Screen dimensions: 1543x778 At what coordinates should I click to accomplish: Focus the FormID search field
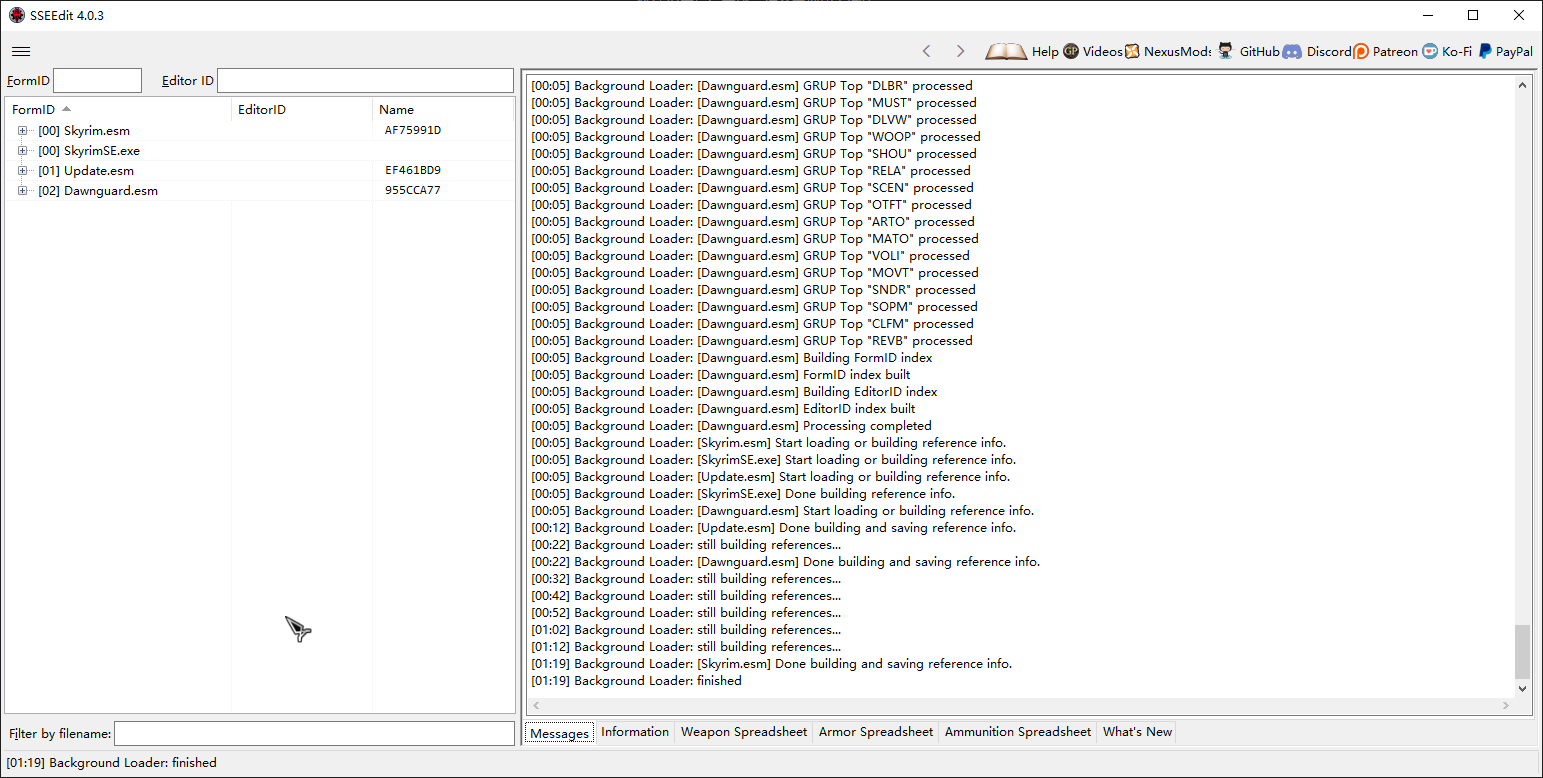pyautogui.click(x=97, y=80)
